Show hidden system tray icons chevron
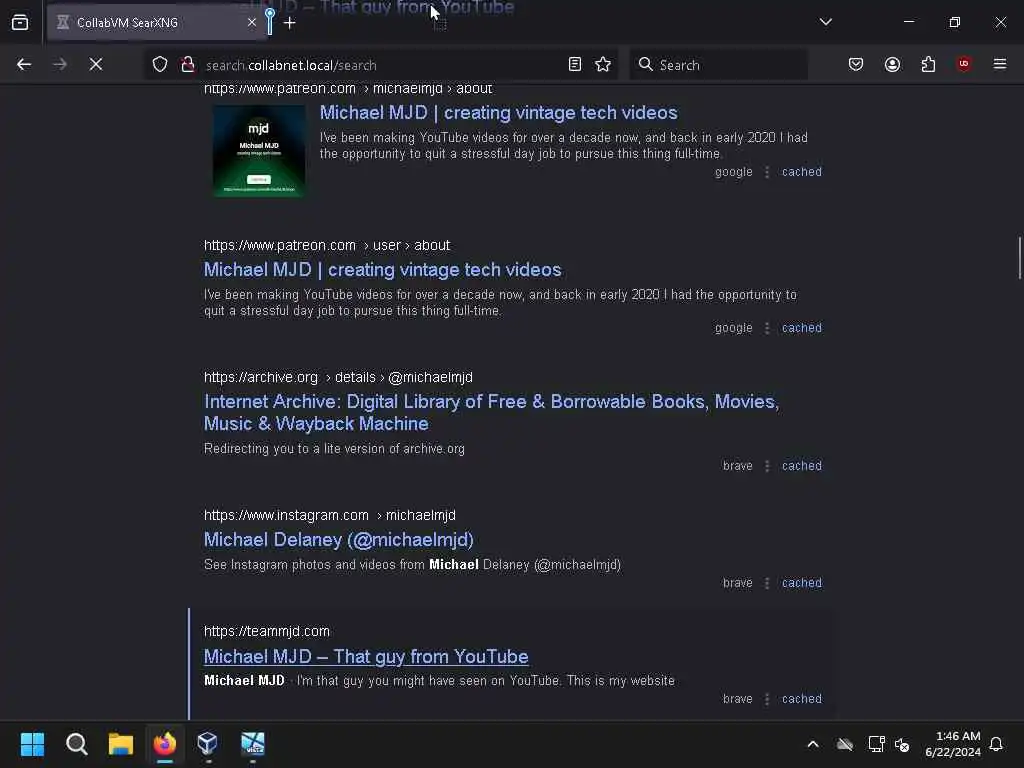Screen dimensions: 1024x768 click(x=813, y=744)
